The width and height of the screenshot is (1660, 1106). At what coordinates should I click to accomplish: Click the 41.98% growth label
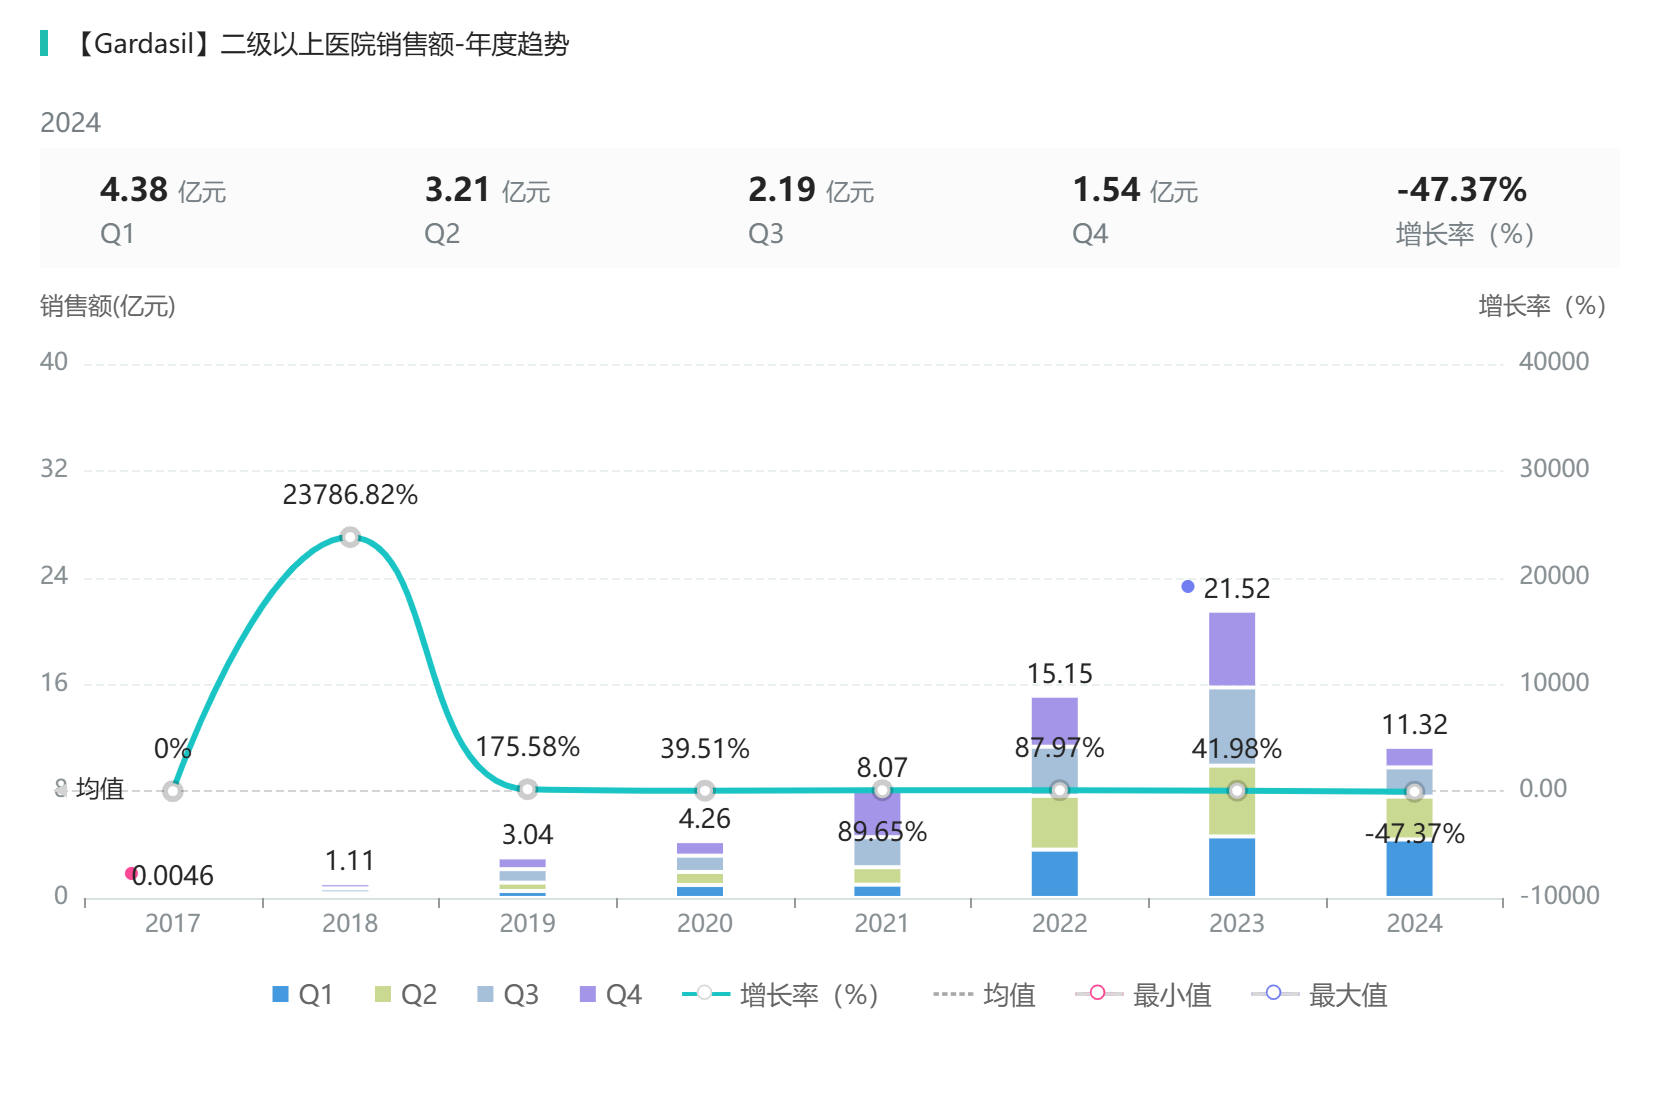(1237, 749)
